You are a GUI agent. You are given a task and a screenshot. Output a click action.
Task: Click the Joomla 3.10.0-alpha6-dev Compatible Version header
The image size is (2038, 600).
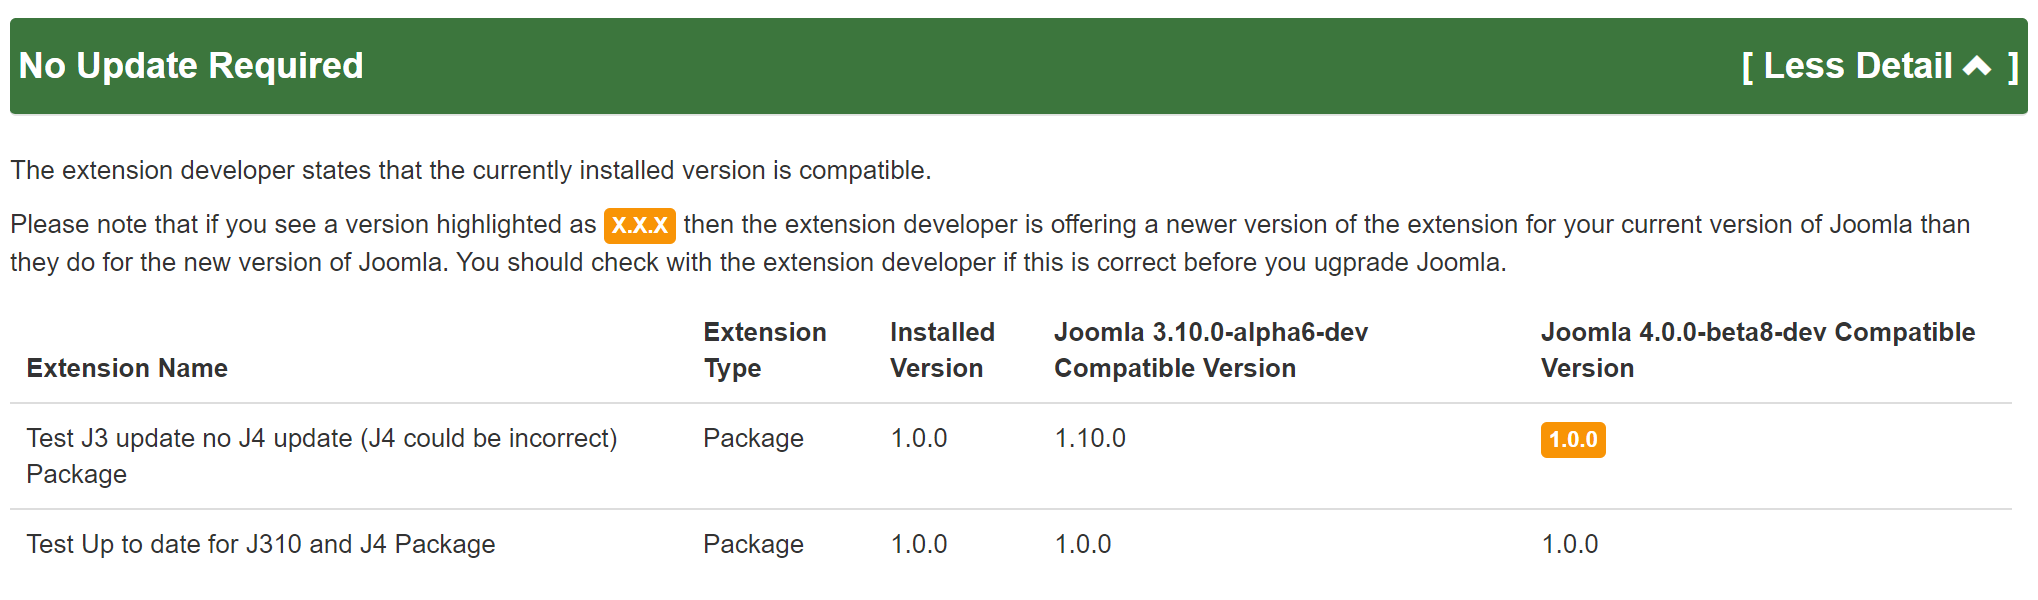(1210, 350)
